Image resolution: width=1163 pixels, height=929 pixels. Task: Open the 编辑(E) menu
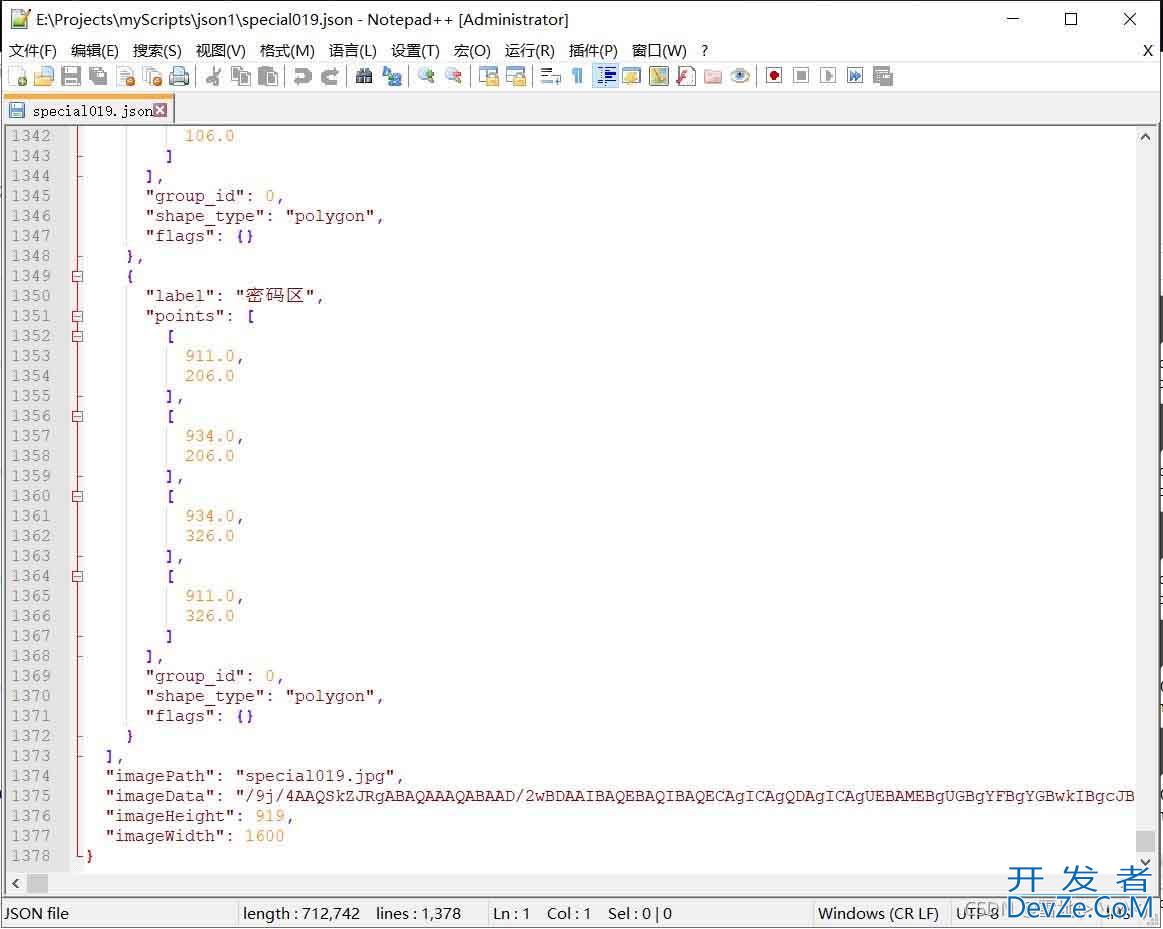(94, 50)
